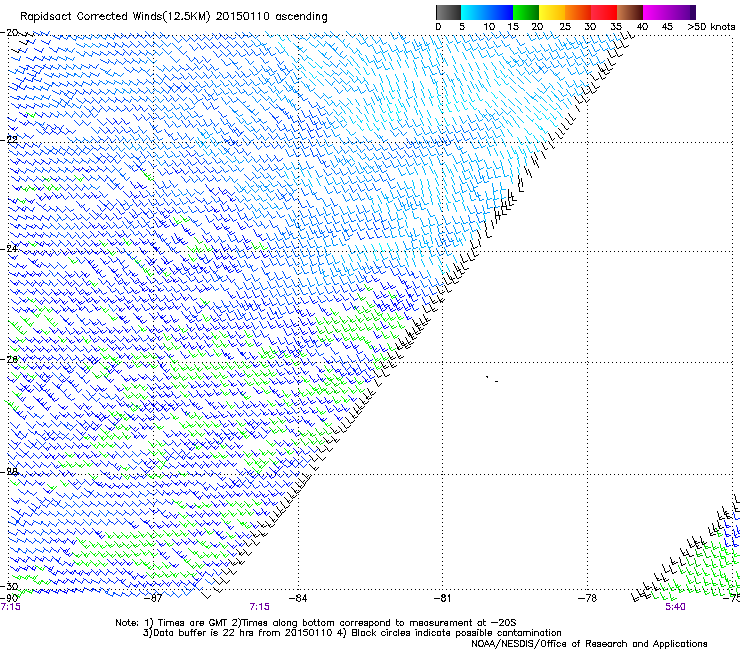This screenshot has width=740, height=650.
Task: Click the -26 latitude axis label
Action: [x=10, y=360]
